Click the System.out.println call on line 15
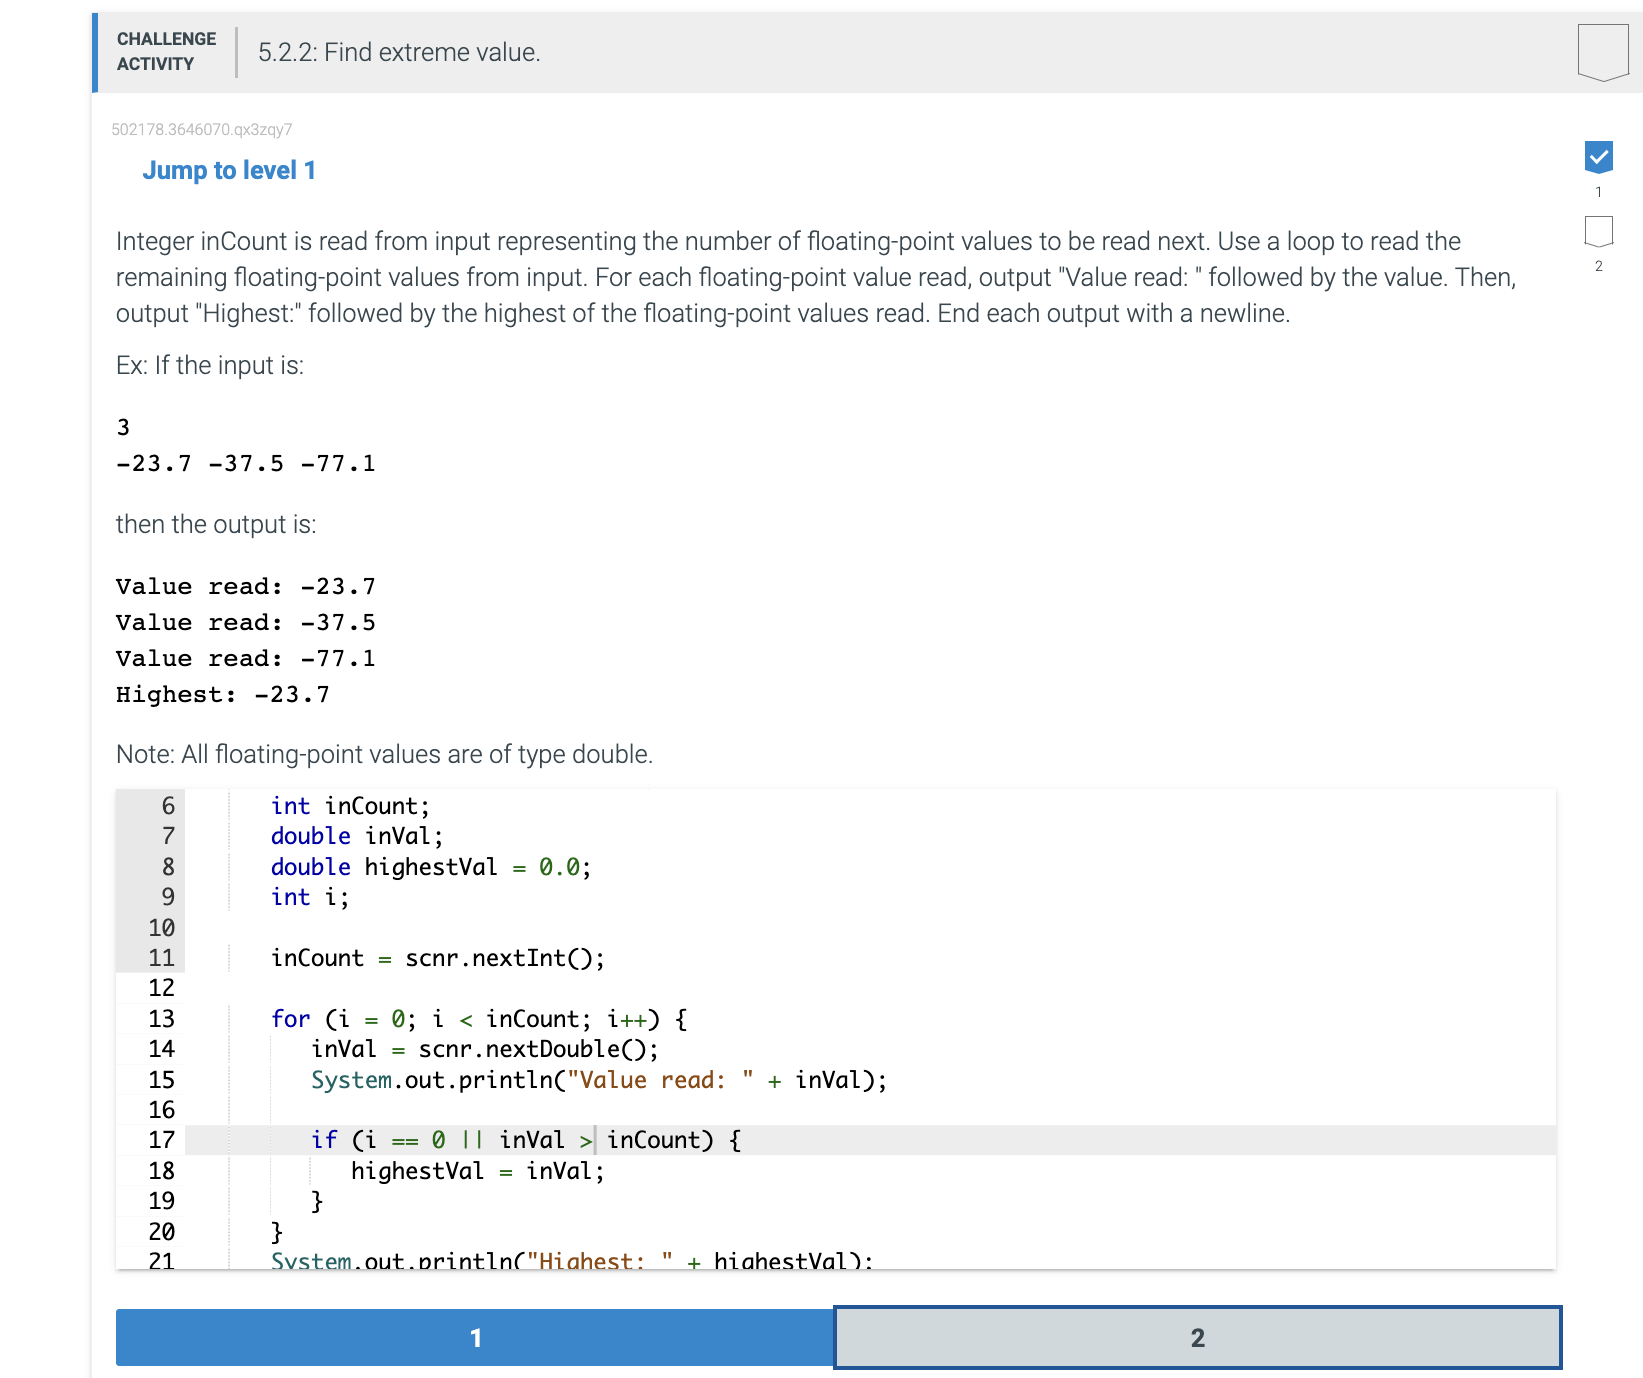Image resolution: width=1643 pixels, height=1378 pixels. [x=597, y=1079]
